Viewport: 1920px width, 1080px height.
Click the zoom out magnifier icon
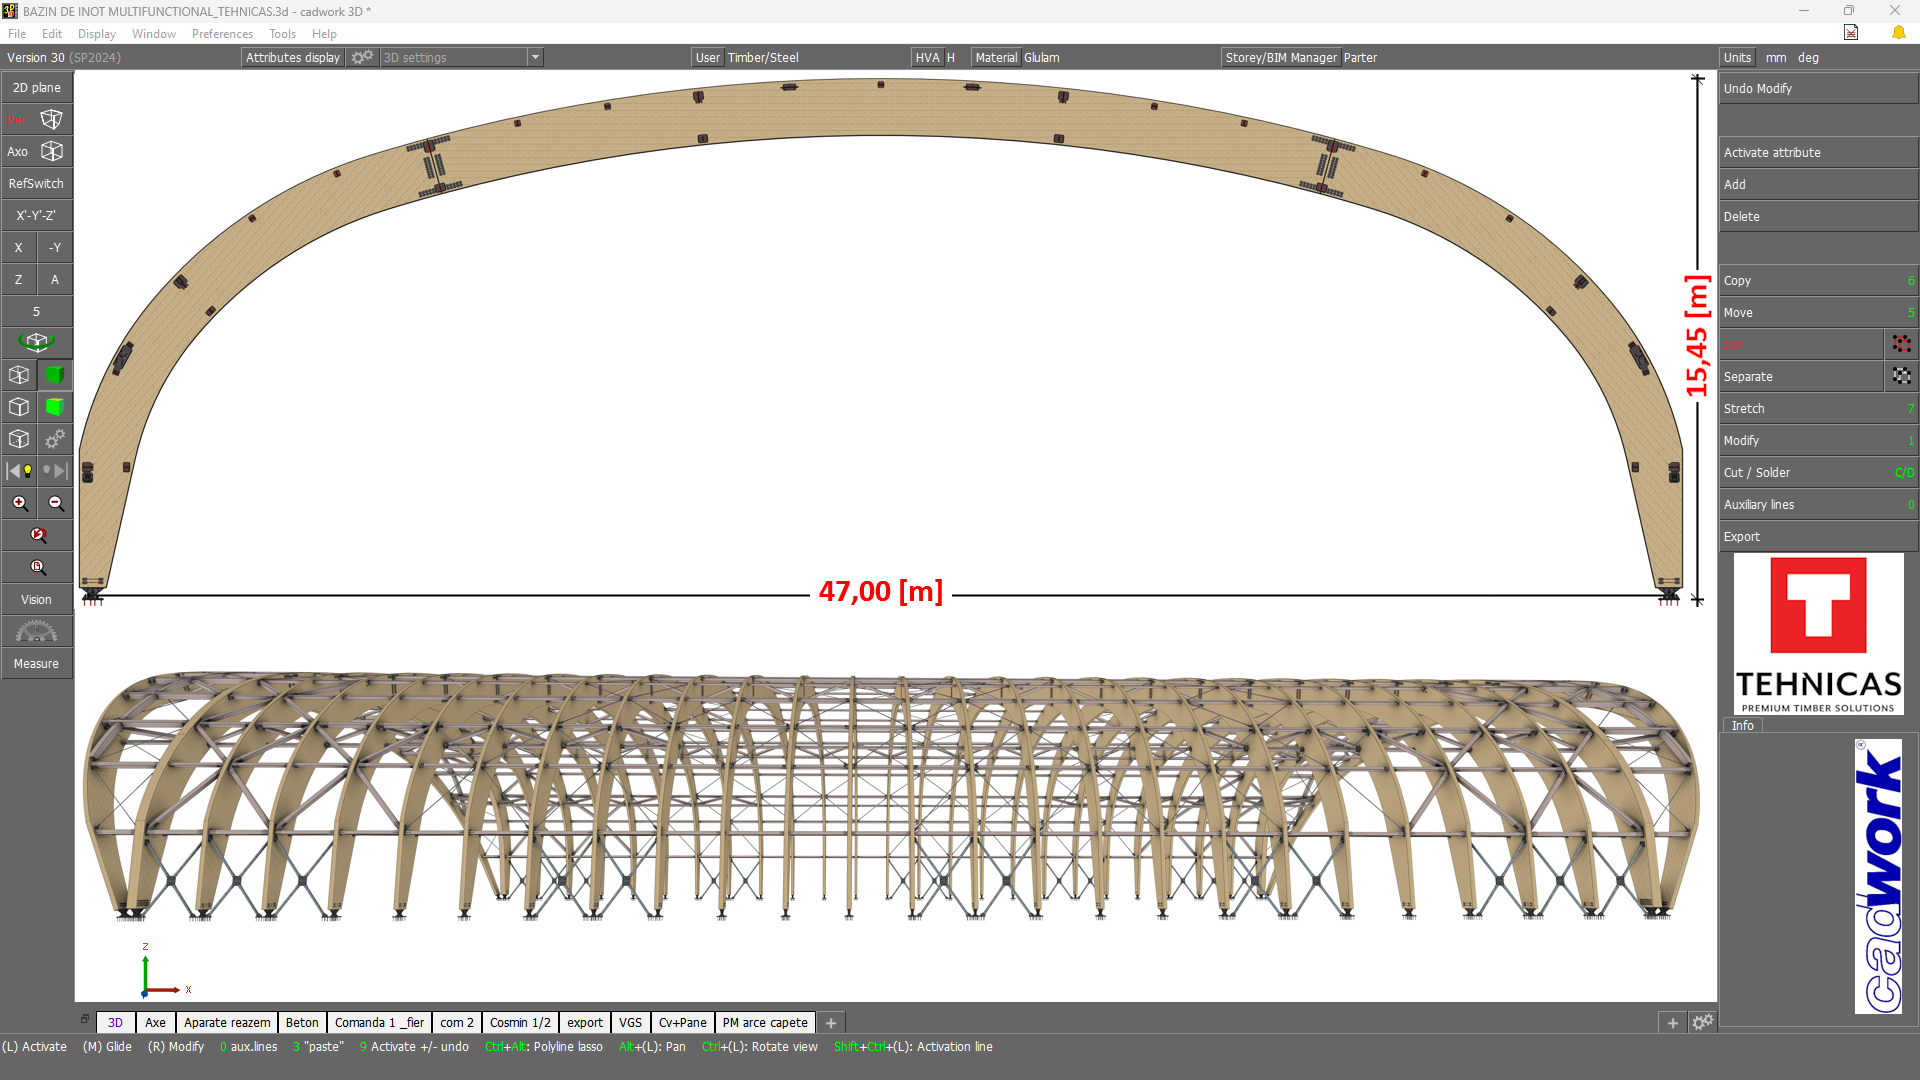tap(55, 503)
